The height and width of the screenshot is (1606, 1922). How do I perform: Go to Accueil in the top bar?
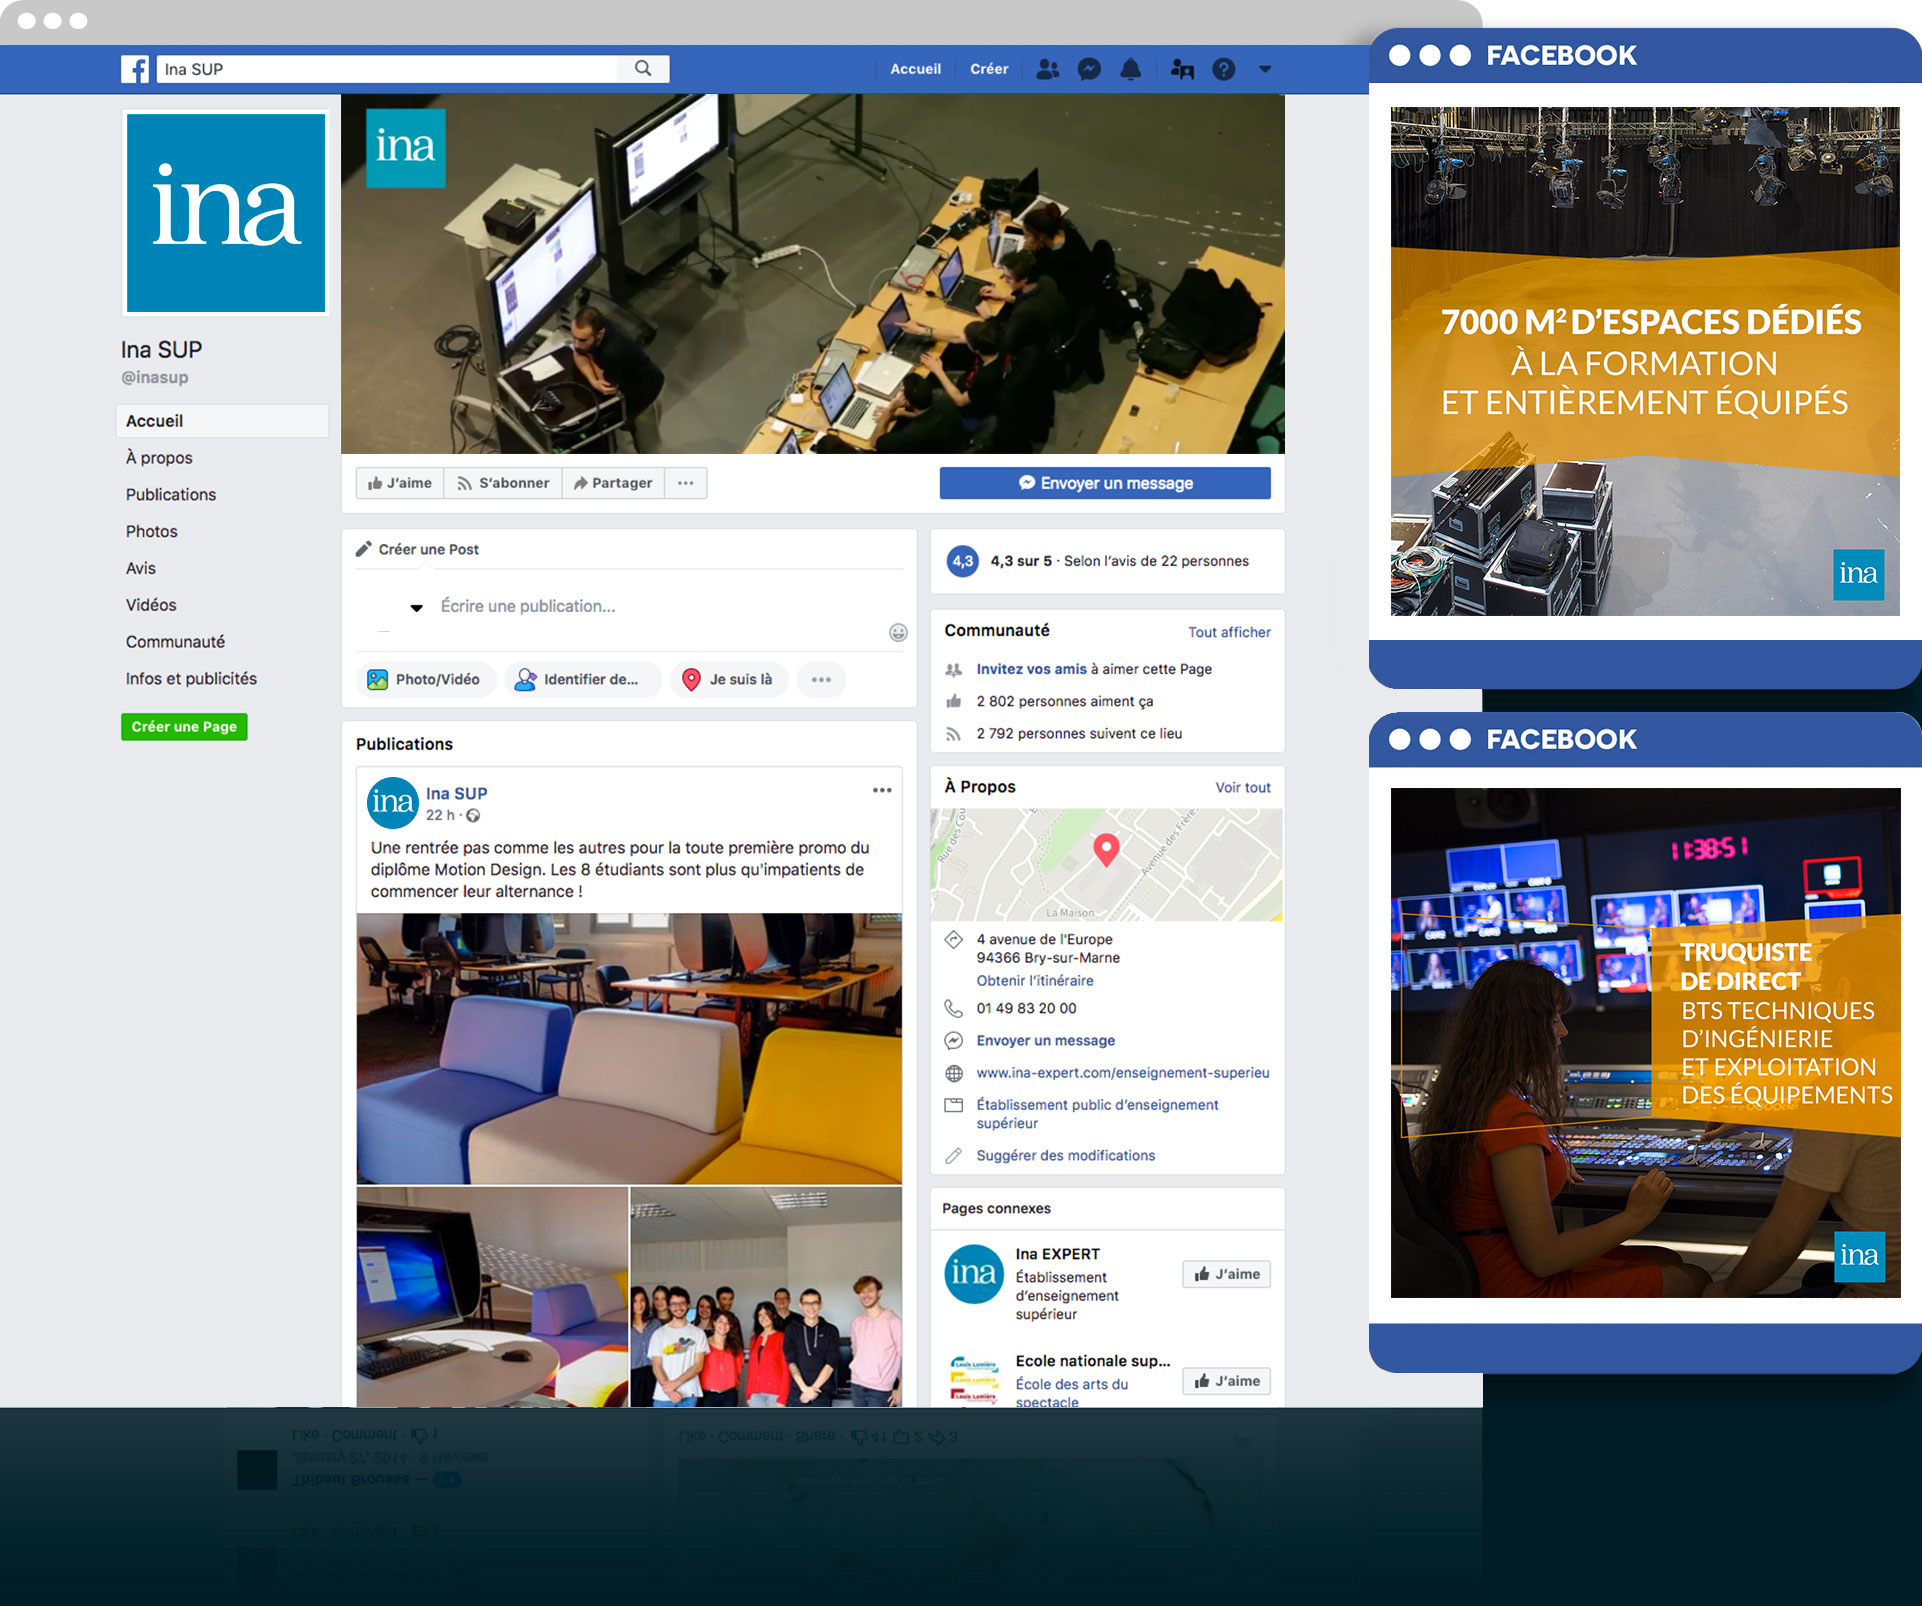915,69
